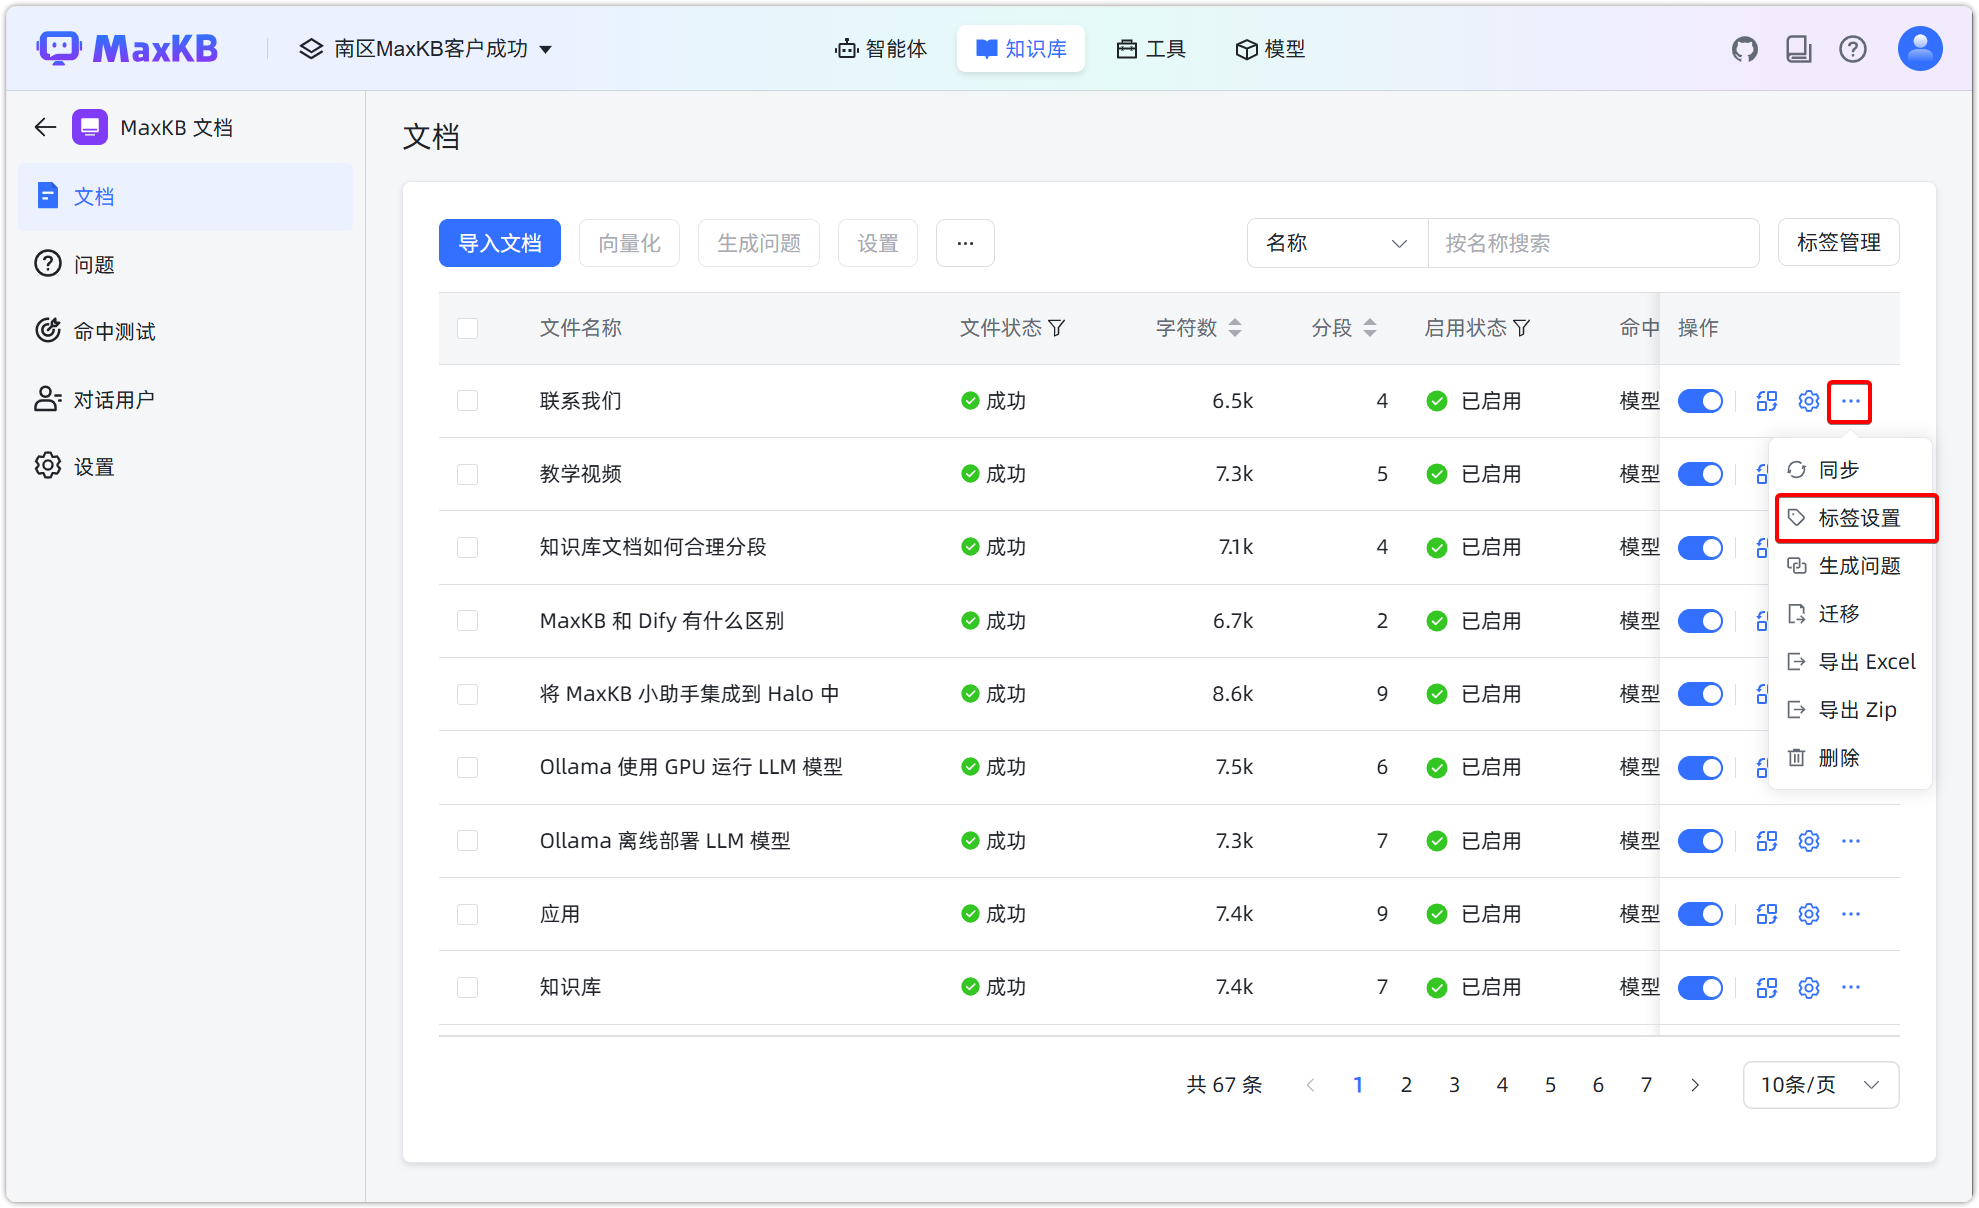Click the help question mark icon
The width and height of the screenshot is (1979, 1208).
tap(1853, 48)
